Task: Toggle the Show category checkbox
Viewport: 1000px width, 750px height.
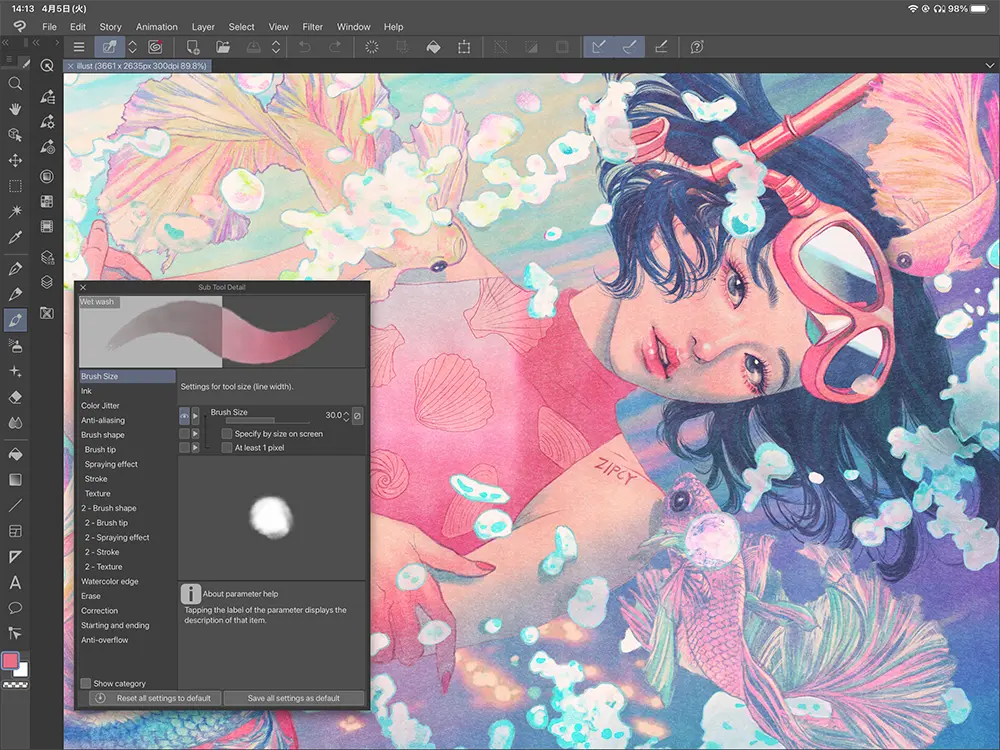Action: 86,683
